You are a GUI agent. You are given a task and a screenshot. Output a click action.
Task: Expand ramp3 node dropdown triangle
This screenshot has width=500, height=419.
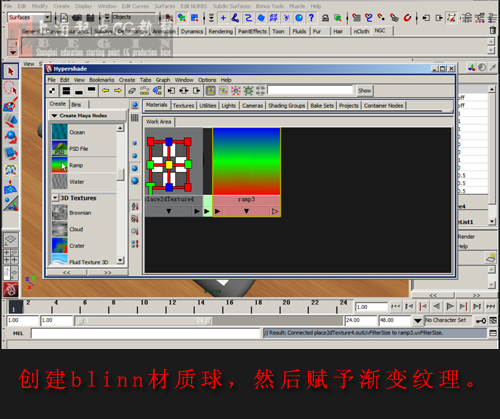point(246,211)
